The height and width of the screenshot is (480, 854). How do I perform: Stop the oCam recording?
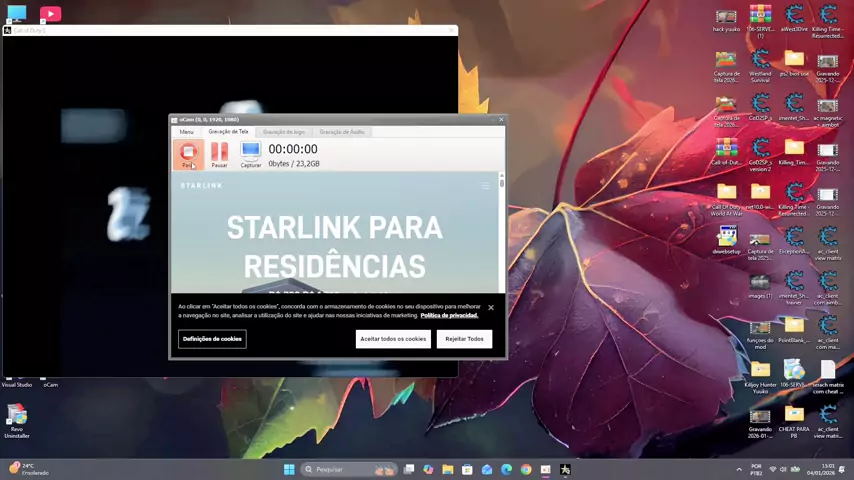pyautogui.click(x=188, y=153)
